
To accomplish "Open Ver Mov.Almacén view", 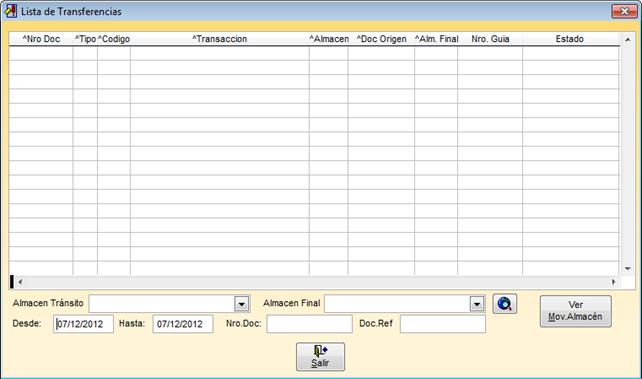I will pyautogui.click(x=576, y=311).
